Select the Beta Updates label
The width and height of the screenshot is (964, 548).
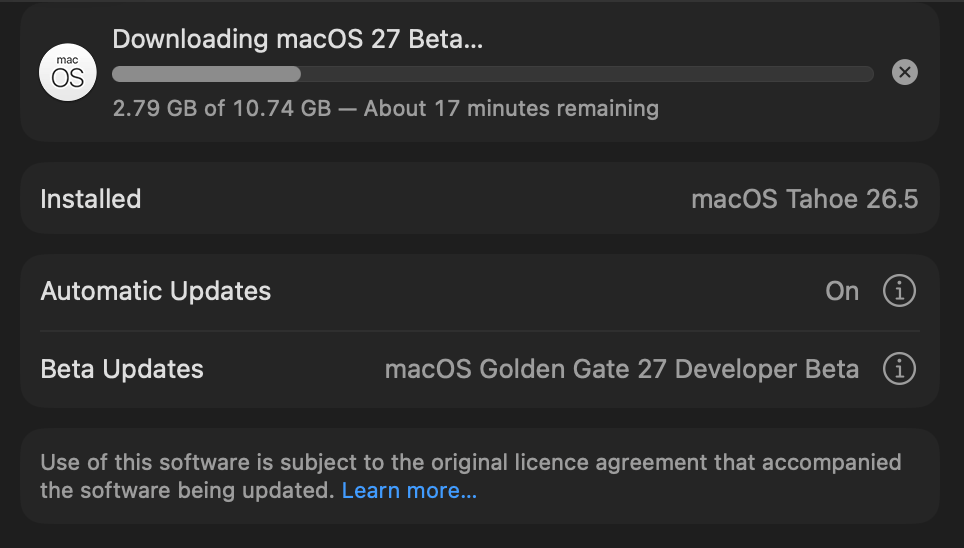pyautogui.click(x=122, y=370)
